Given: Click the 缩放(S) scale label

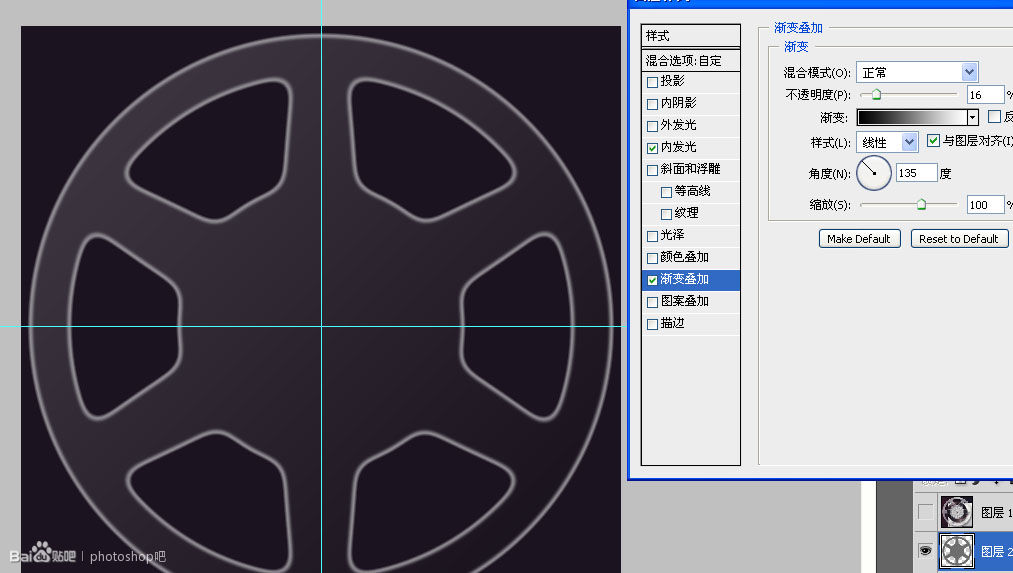Looking at the screenshot, I should point(830,205).
